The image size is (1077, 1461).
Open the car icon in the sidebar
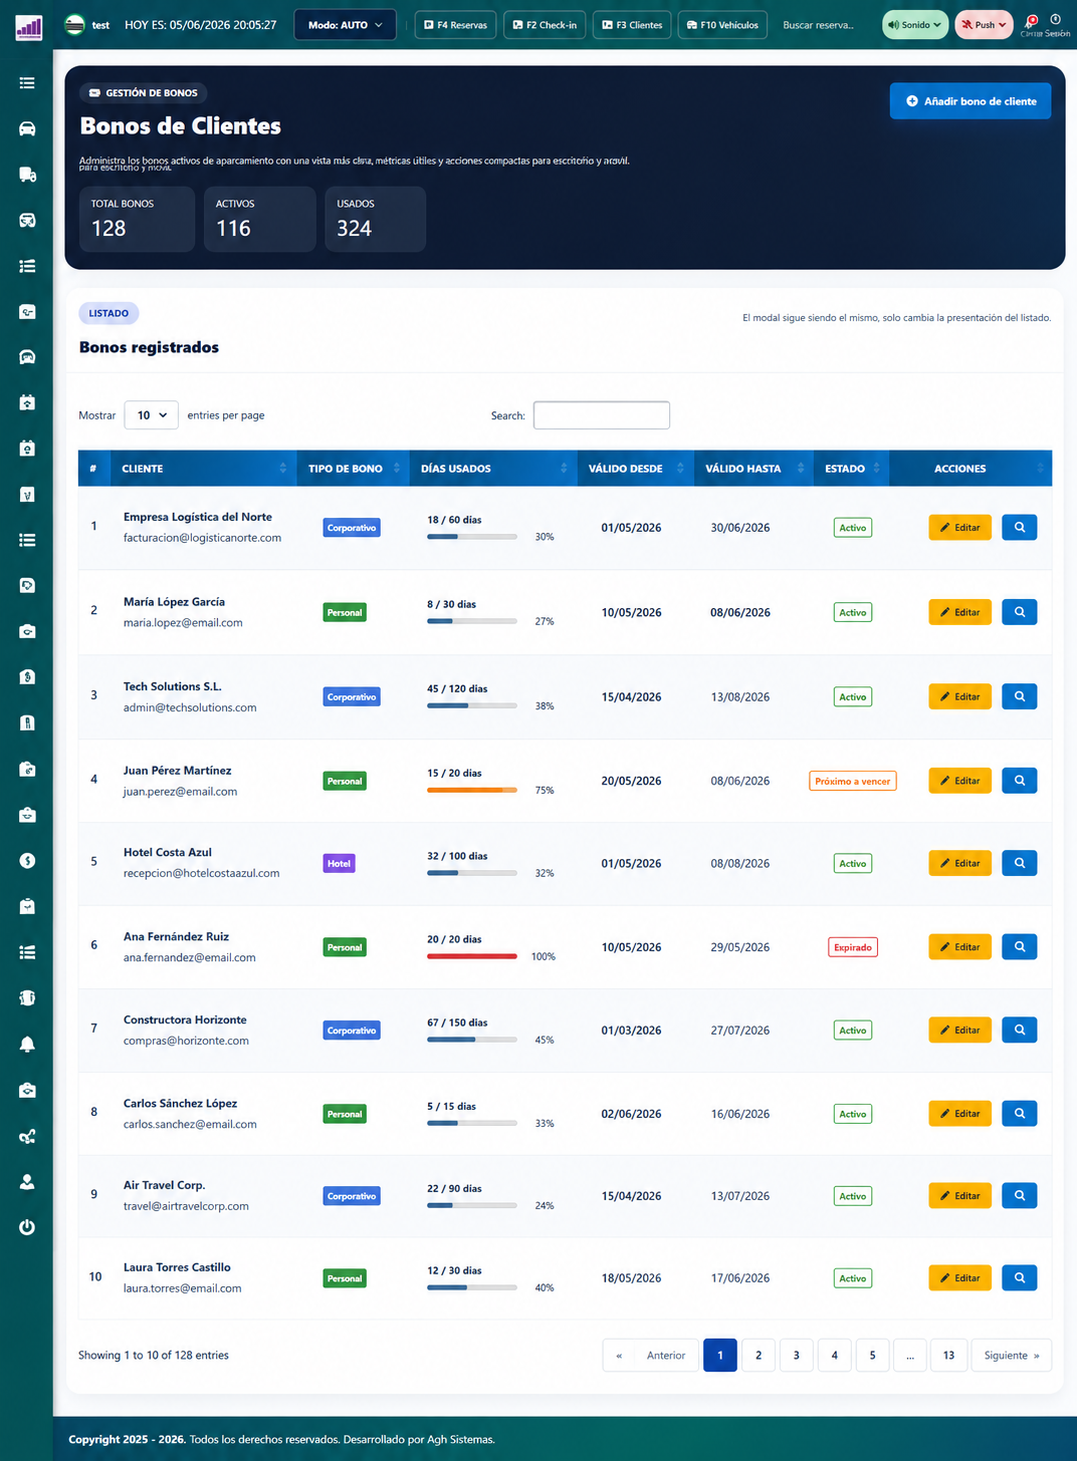click(27, 129)
